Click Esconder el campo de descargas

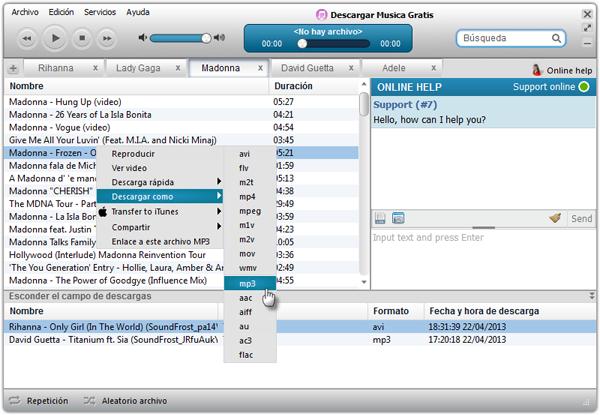[x=80, y=296]
